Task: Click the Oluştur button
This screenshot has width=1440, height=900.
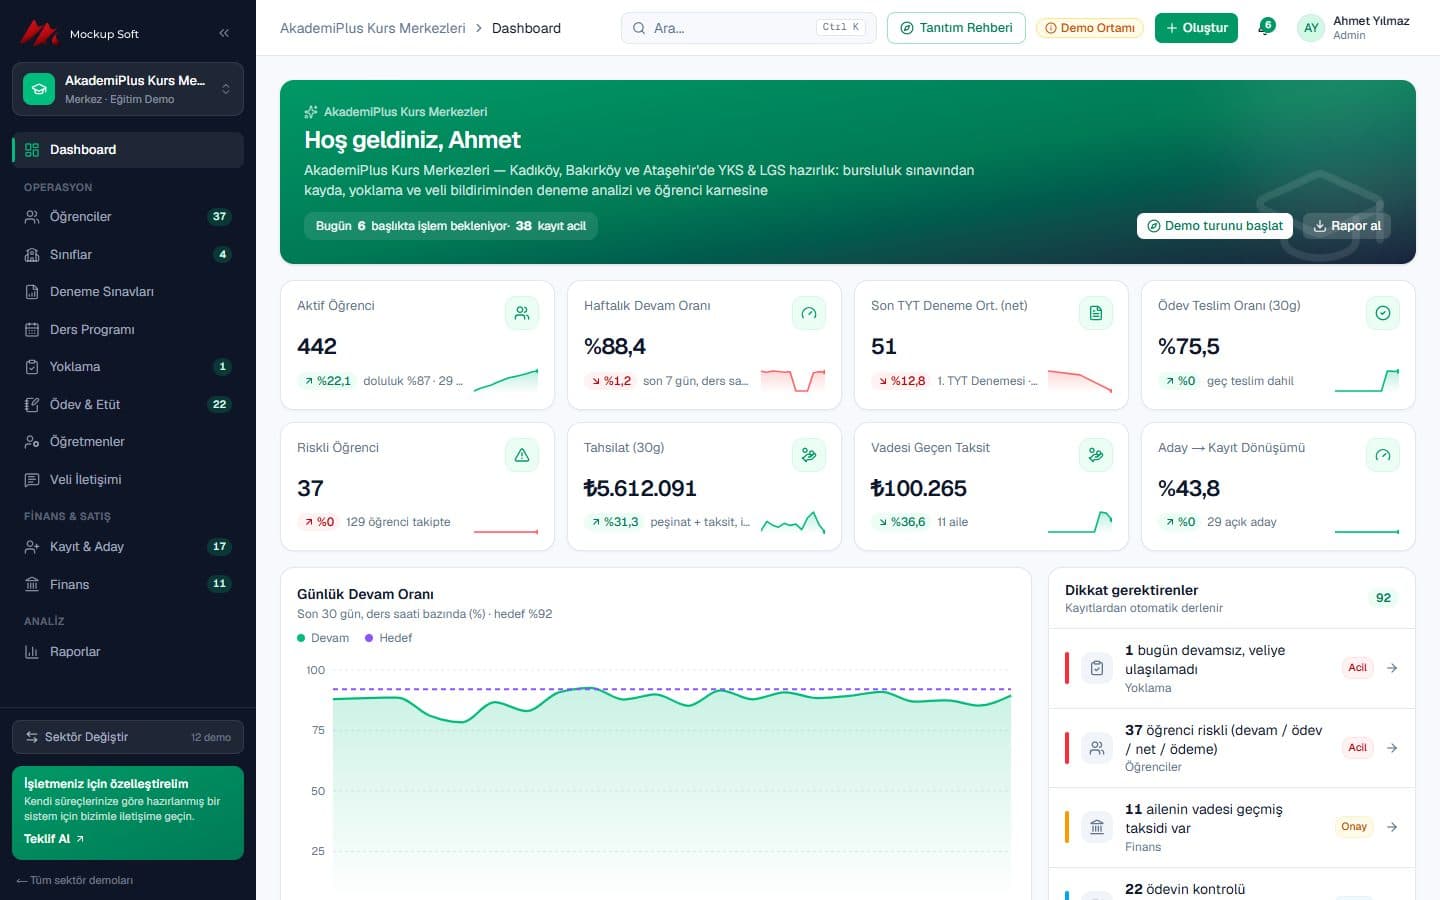Action: (x=1197, y=28)
